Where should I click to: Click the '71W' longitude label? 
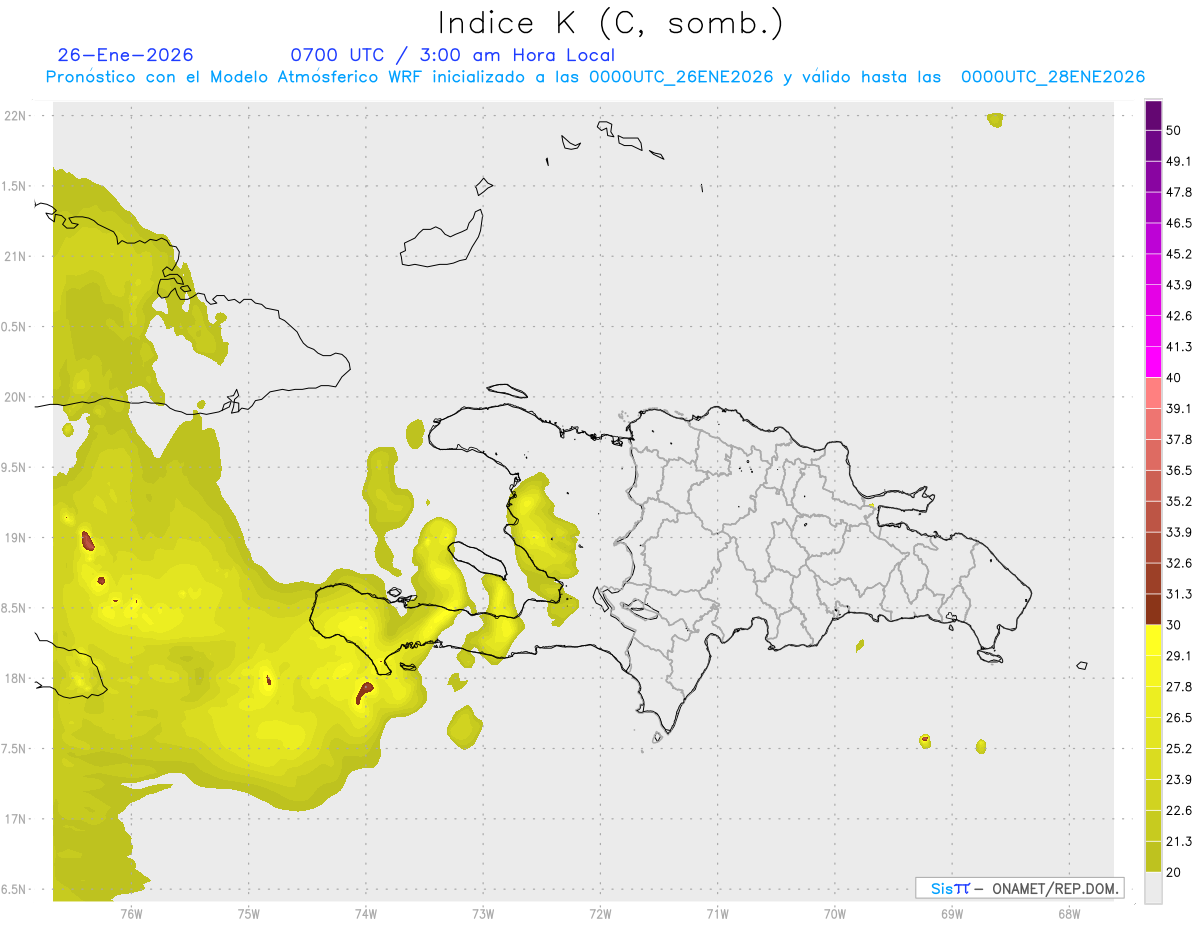tap(717, 913)
